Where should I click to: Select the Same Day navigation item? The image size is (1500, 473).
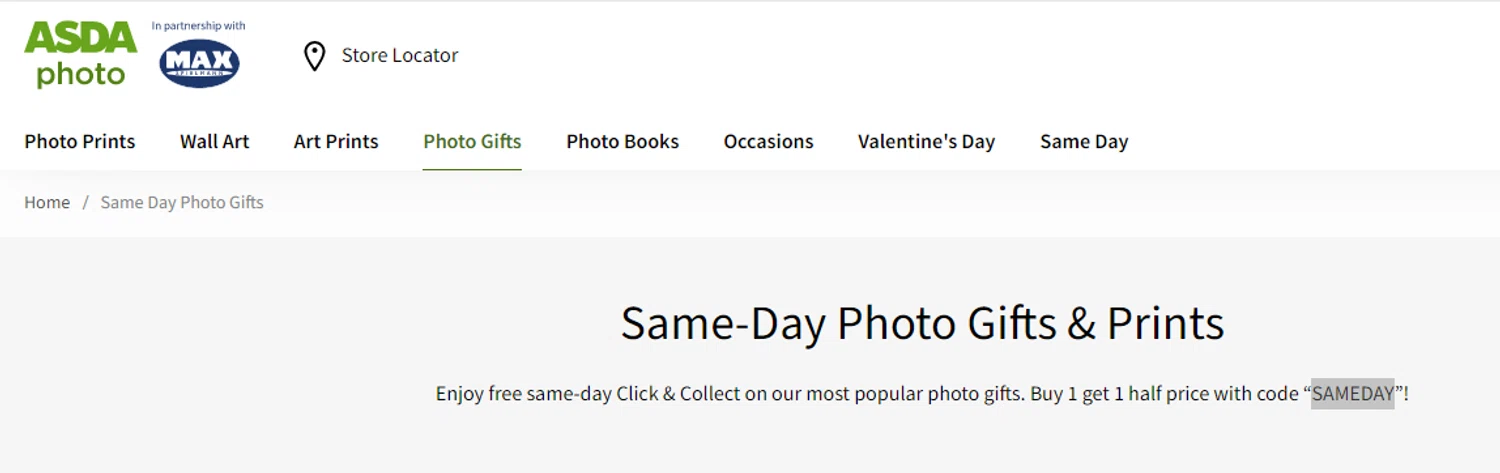(x=1084, y=142)
